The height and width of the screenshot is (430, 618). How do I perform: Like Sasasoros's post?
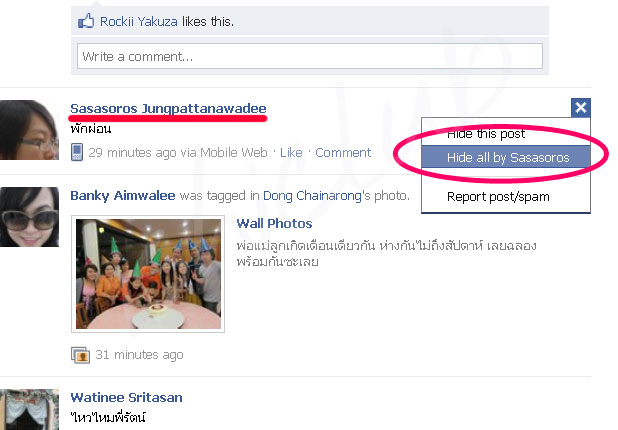click(291, 153)
